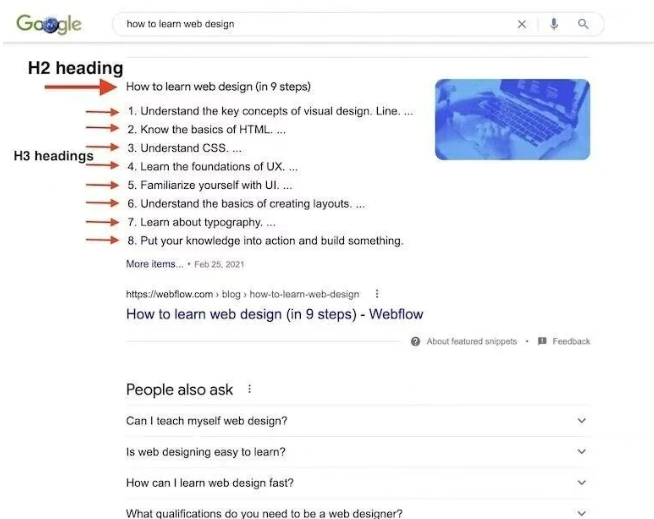Click inside the search query field
The height and width of the screenshot is (519, 654).
coord(300,24)
